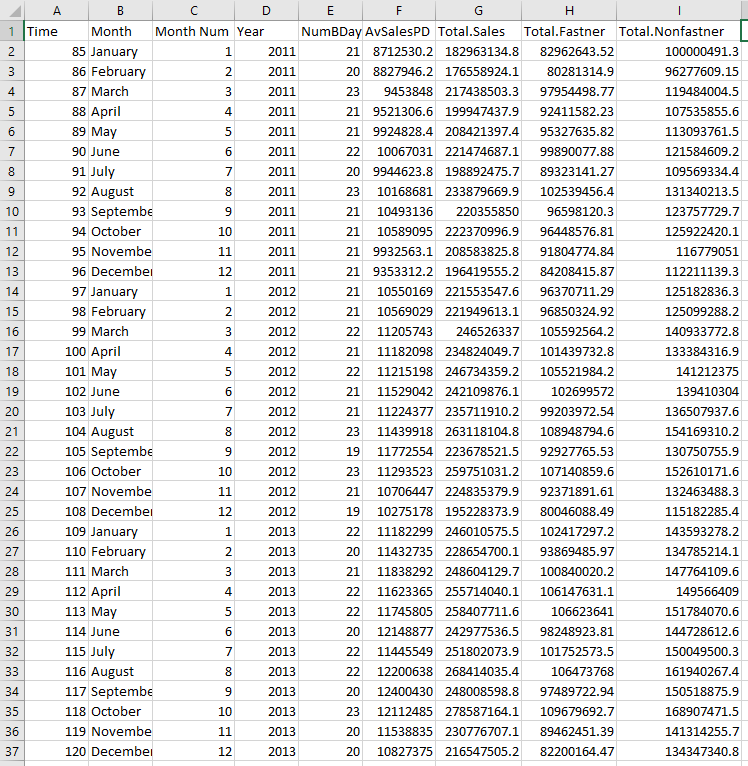748x766 pixels.
Task: Click Total.Nonfastner value 147764109.6
Action: pos(679,571)
